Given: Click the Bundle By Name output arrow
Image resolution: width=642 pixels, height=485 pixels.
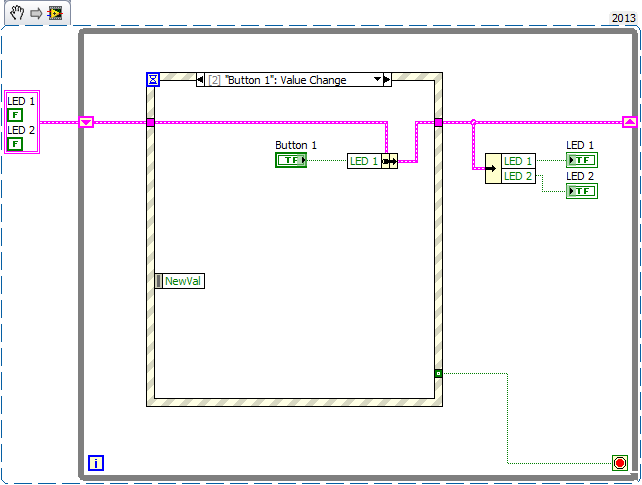Looking at the screenshot, I should coord(389,161).
